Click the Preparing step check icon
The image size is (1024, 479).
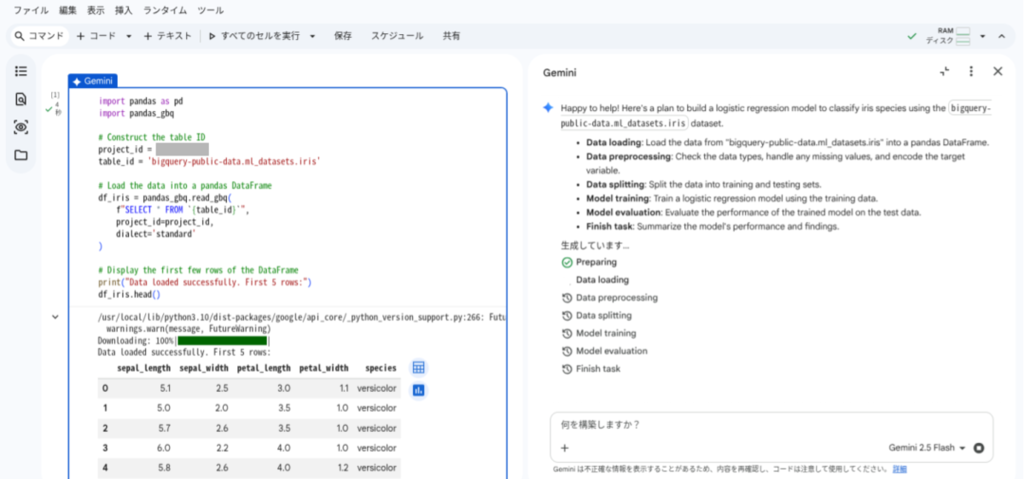(x=567, y=262)
